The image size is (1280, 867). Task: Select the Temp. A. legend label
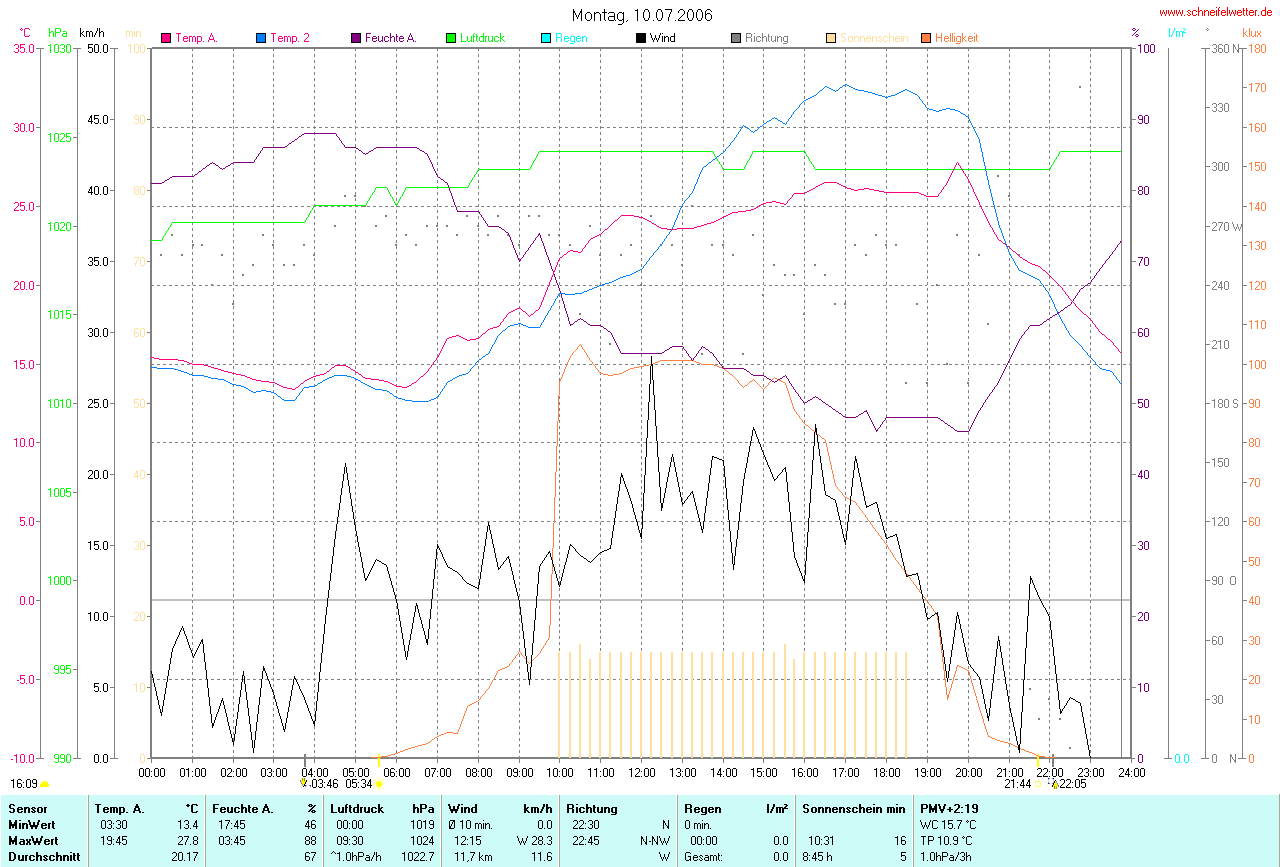pyautogui.click(x=196, y=38)
